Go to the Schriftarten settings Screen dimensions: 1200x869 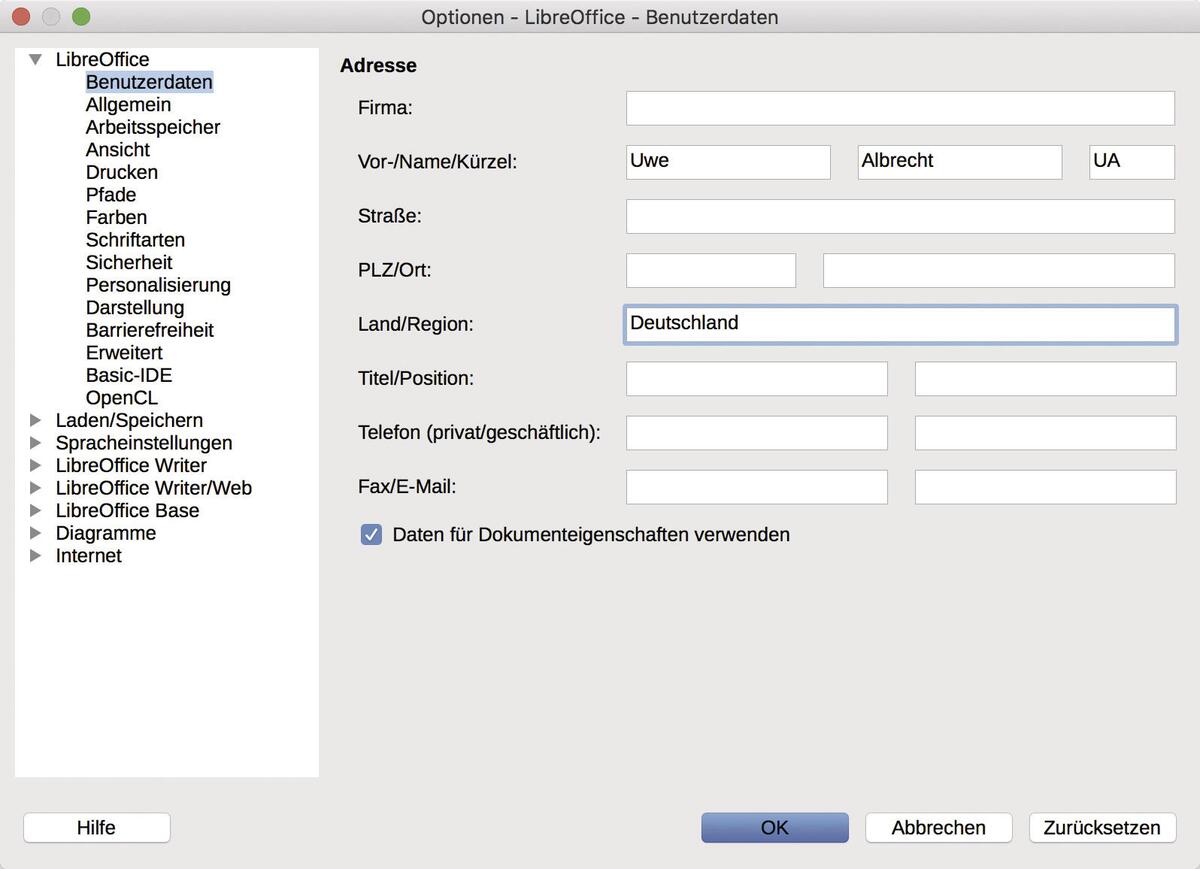point(135,240)
